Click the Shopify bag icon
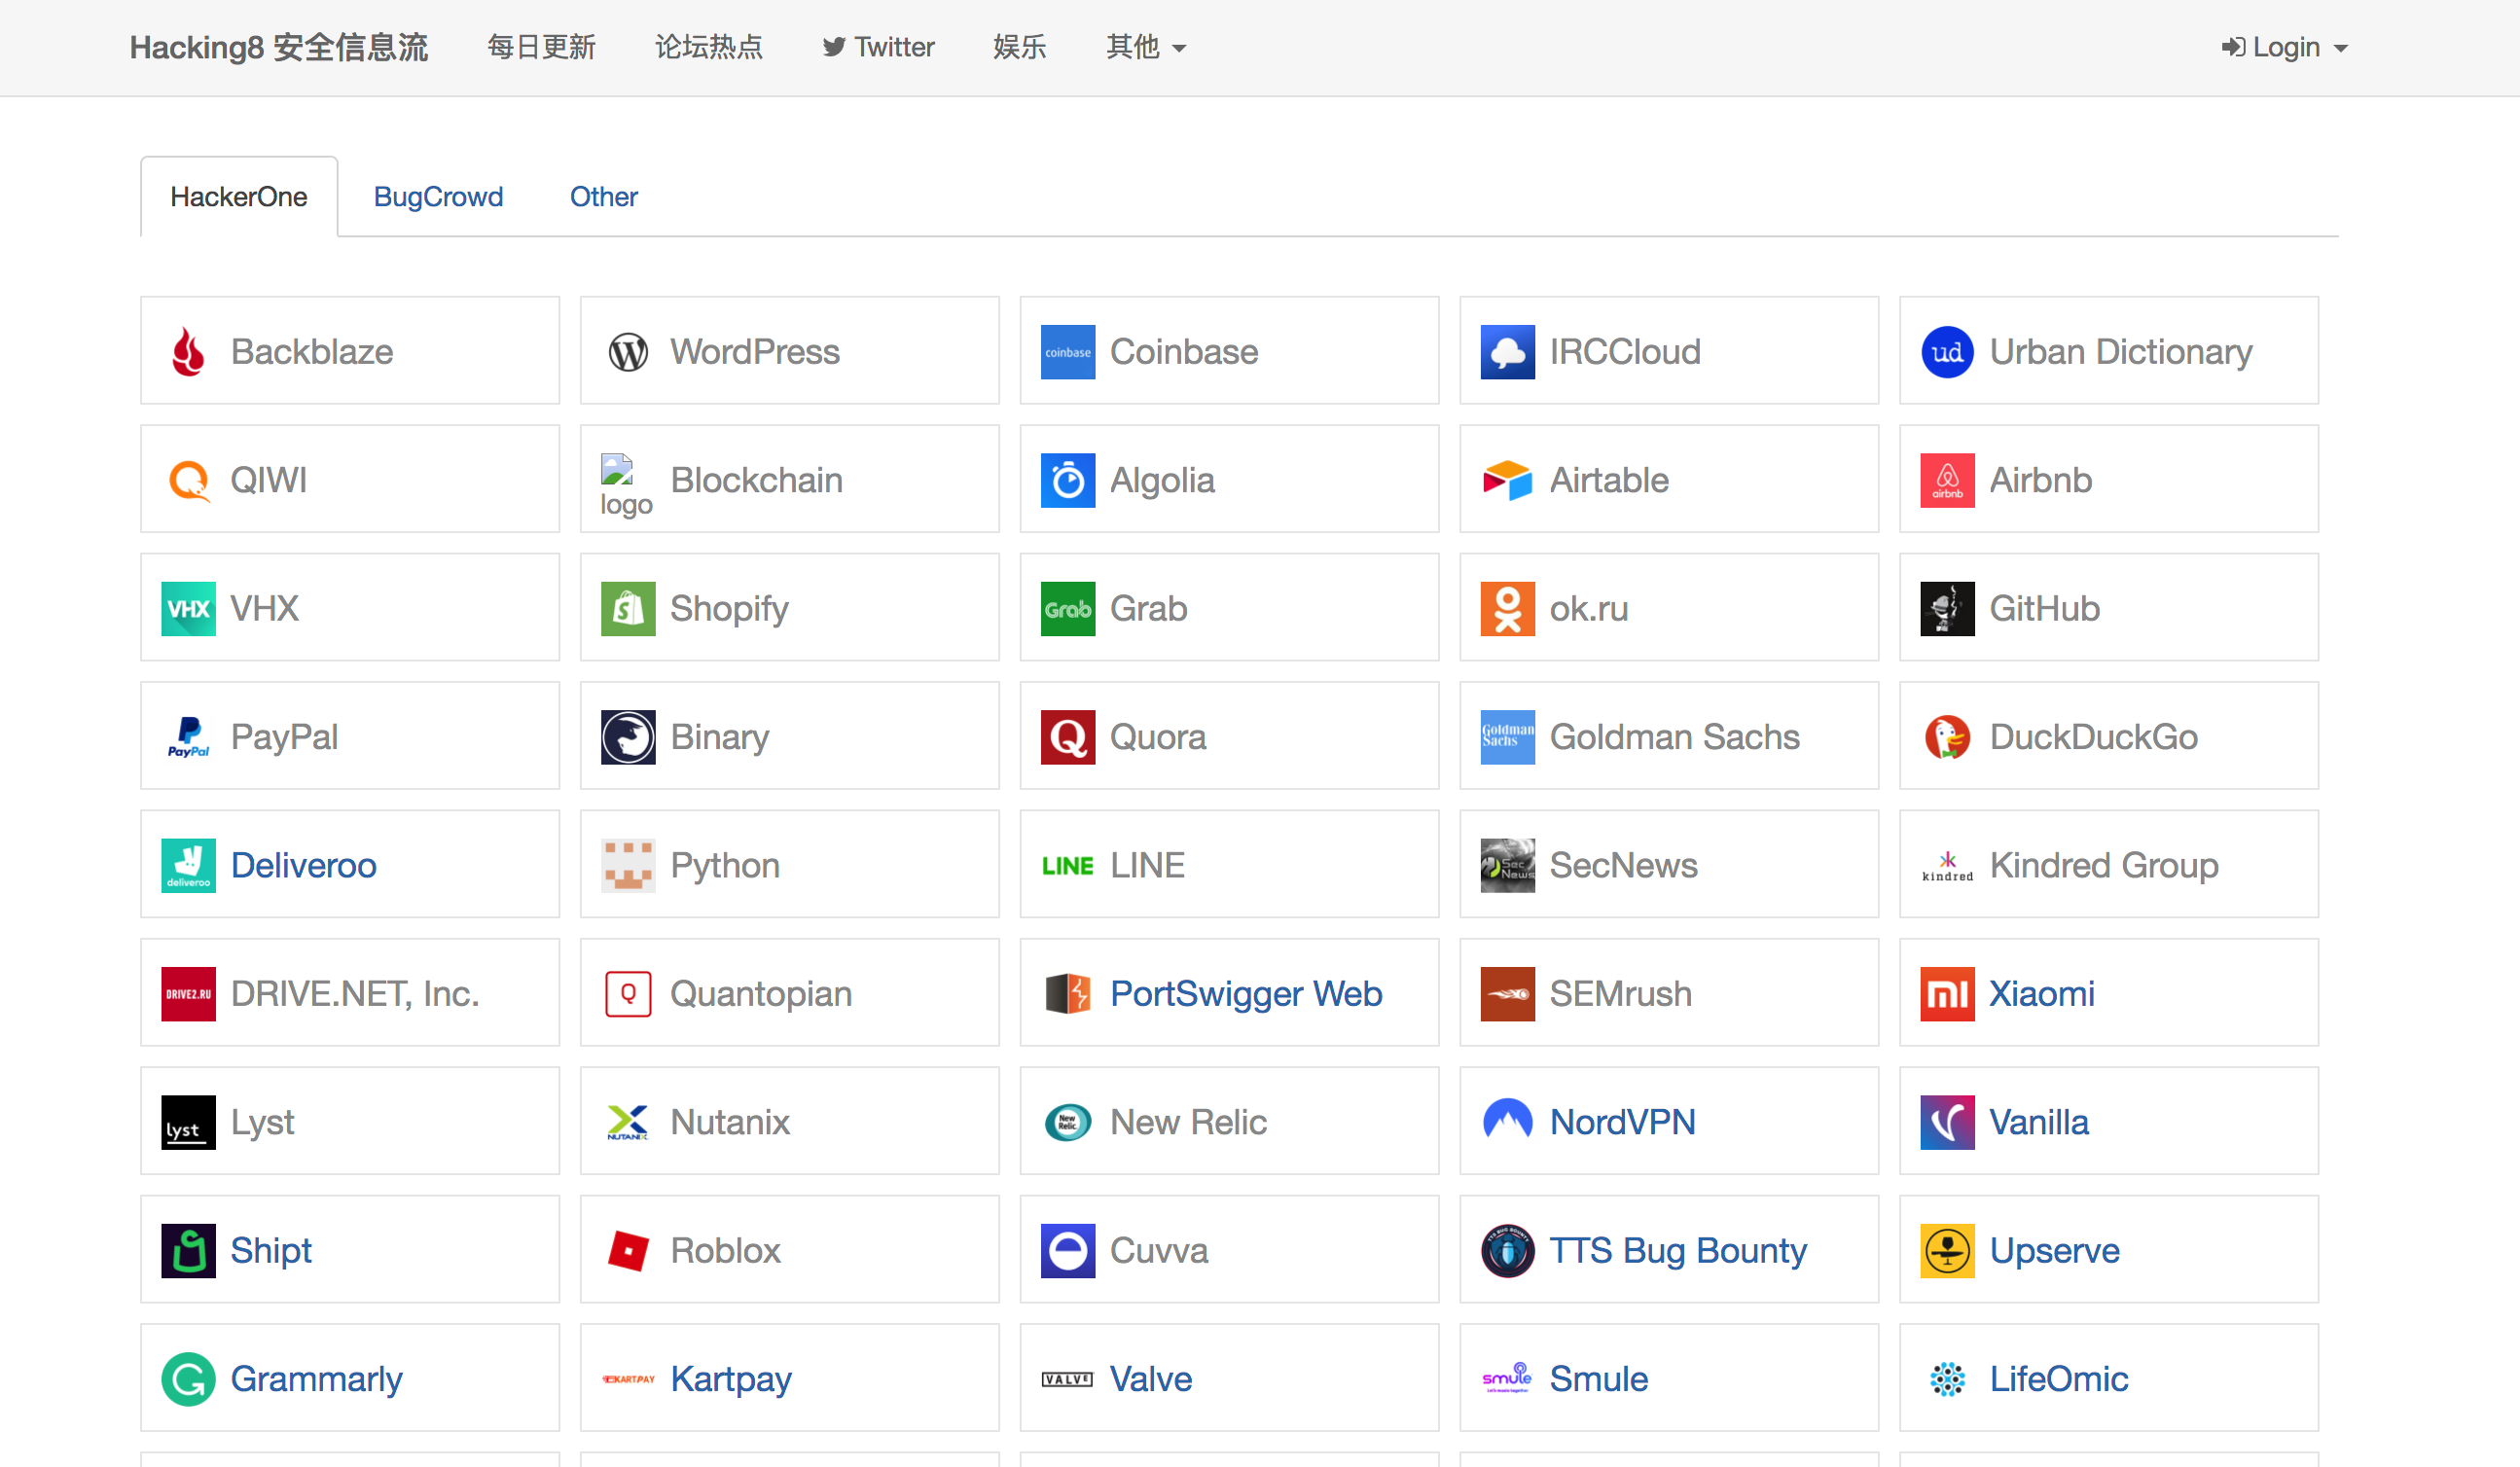 pos(628,609)
